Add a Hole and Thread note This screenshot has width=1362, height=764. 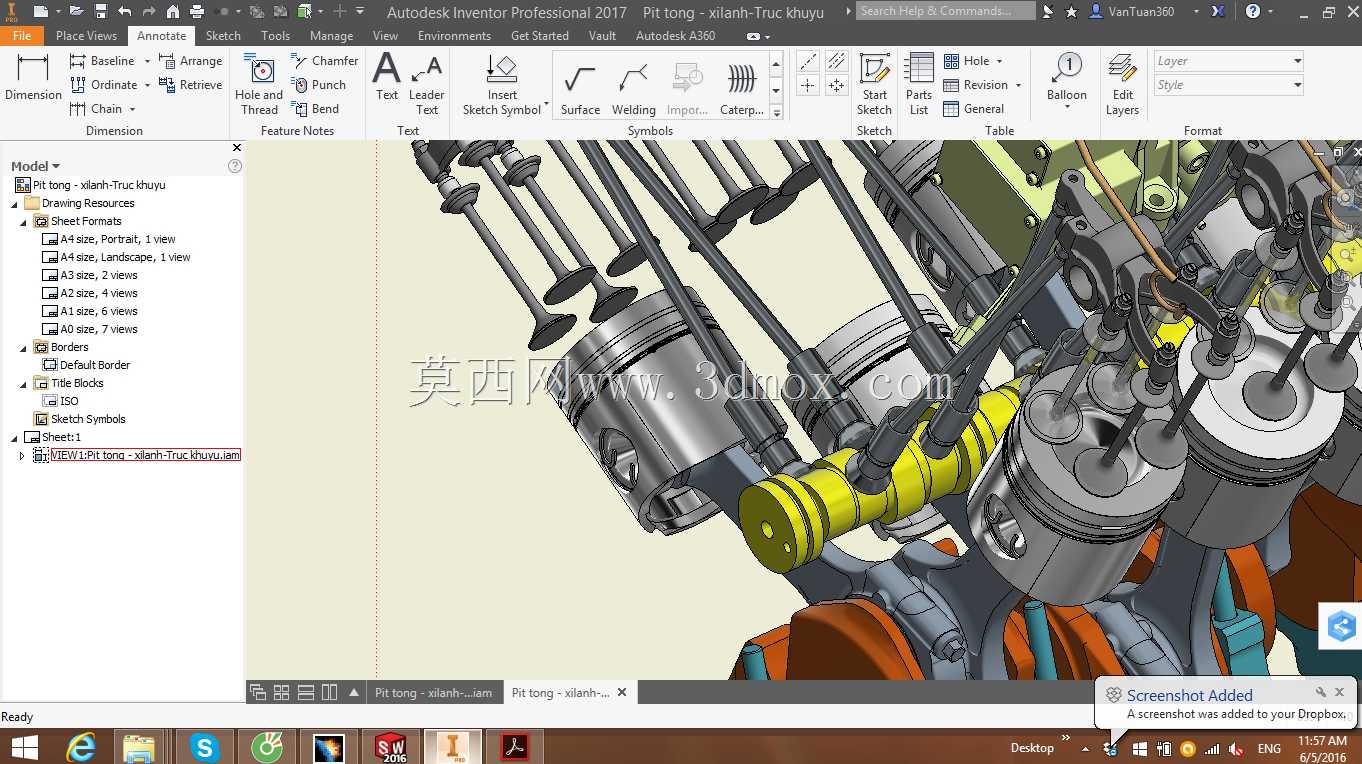point(259,84)
